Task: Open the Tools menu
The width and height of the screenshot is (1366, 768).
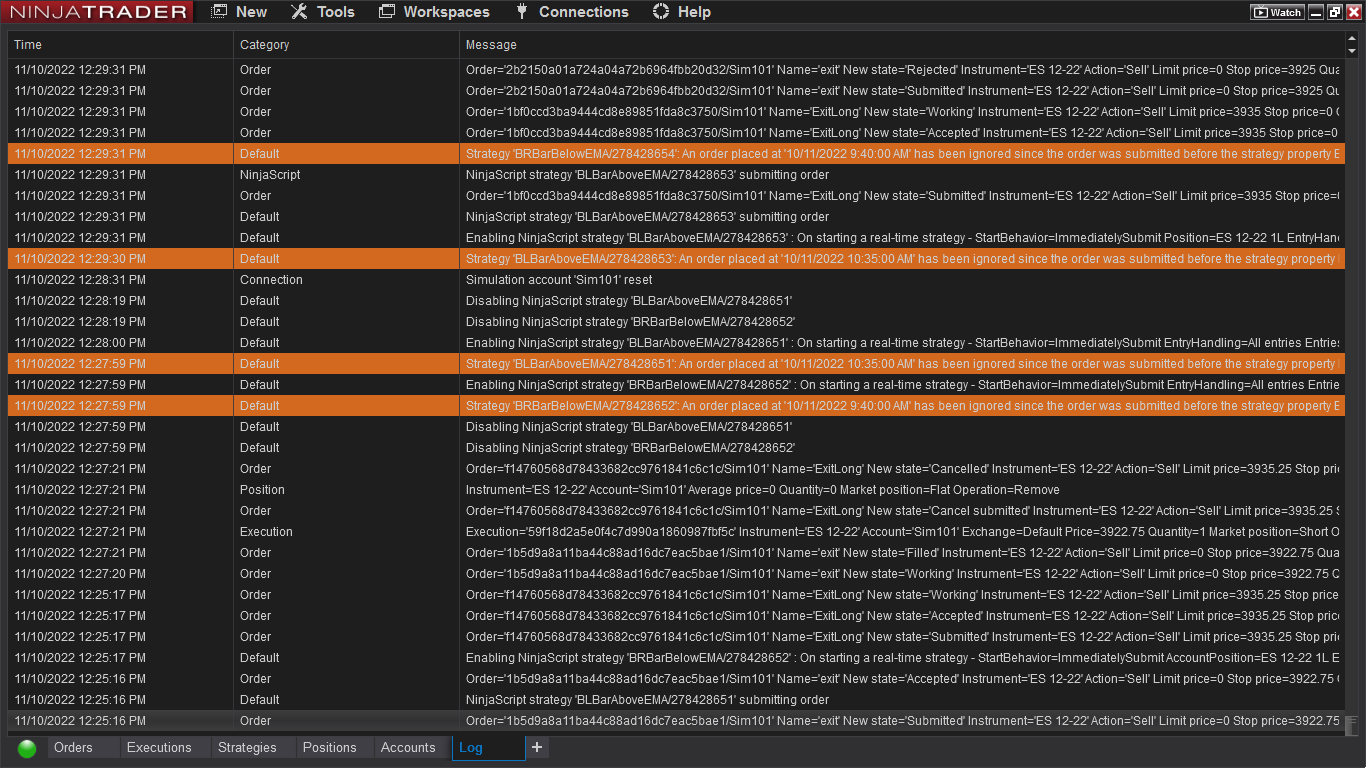Action: (x=322, y=12)
